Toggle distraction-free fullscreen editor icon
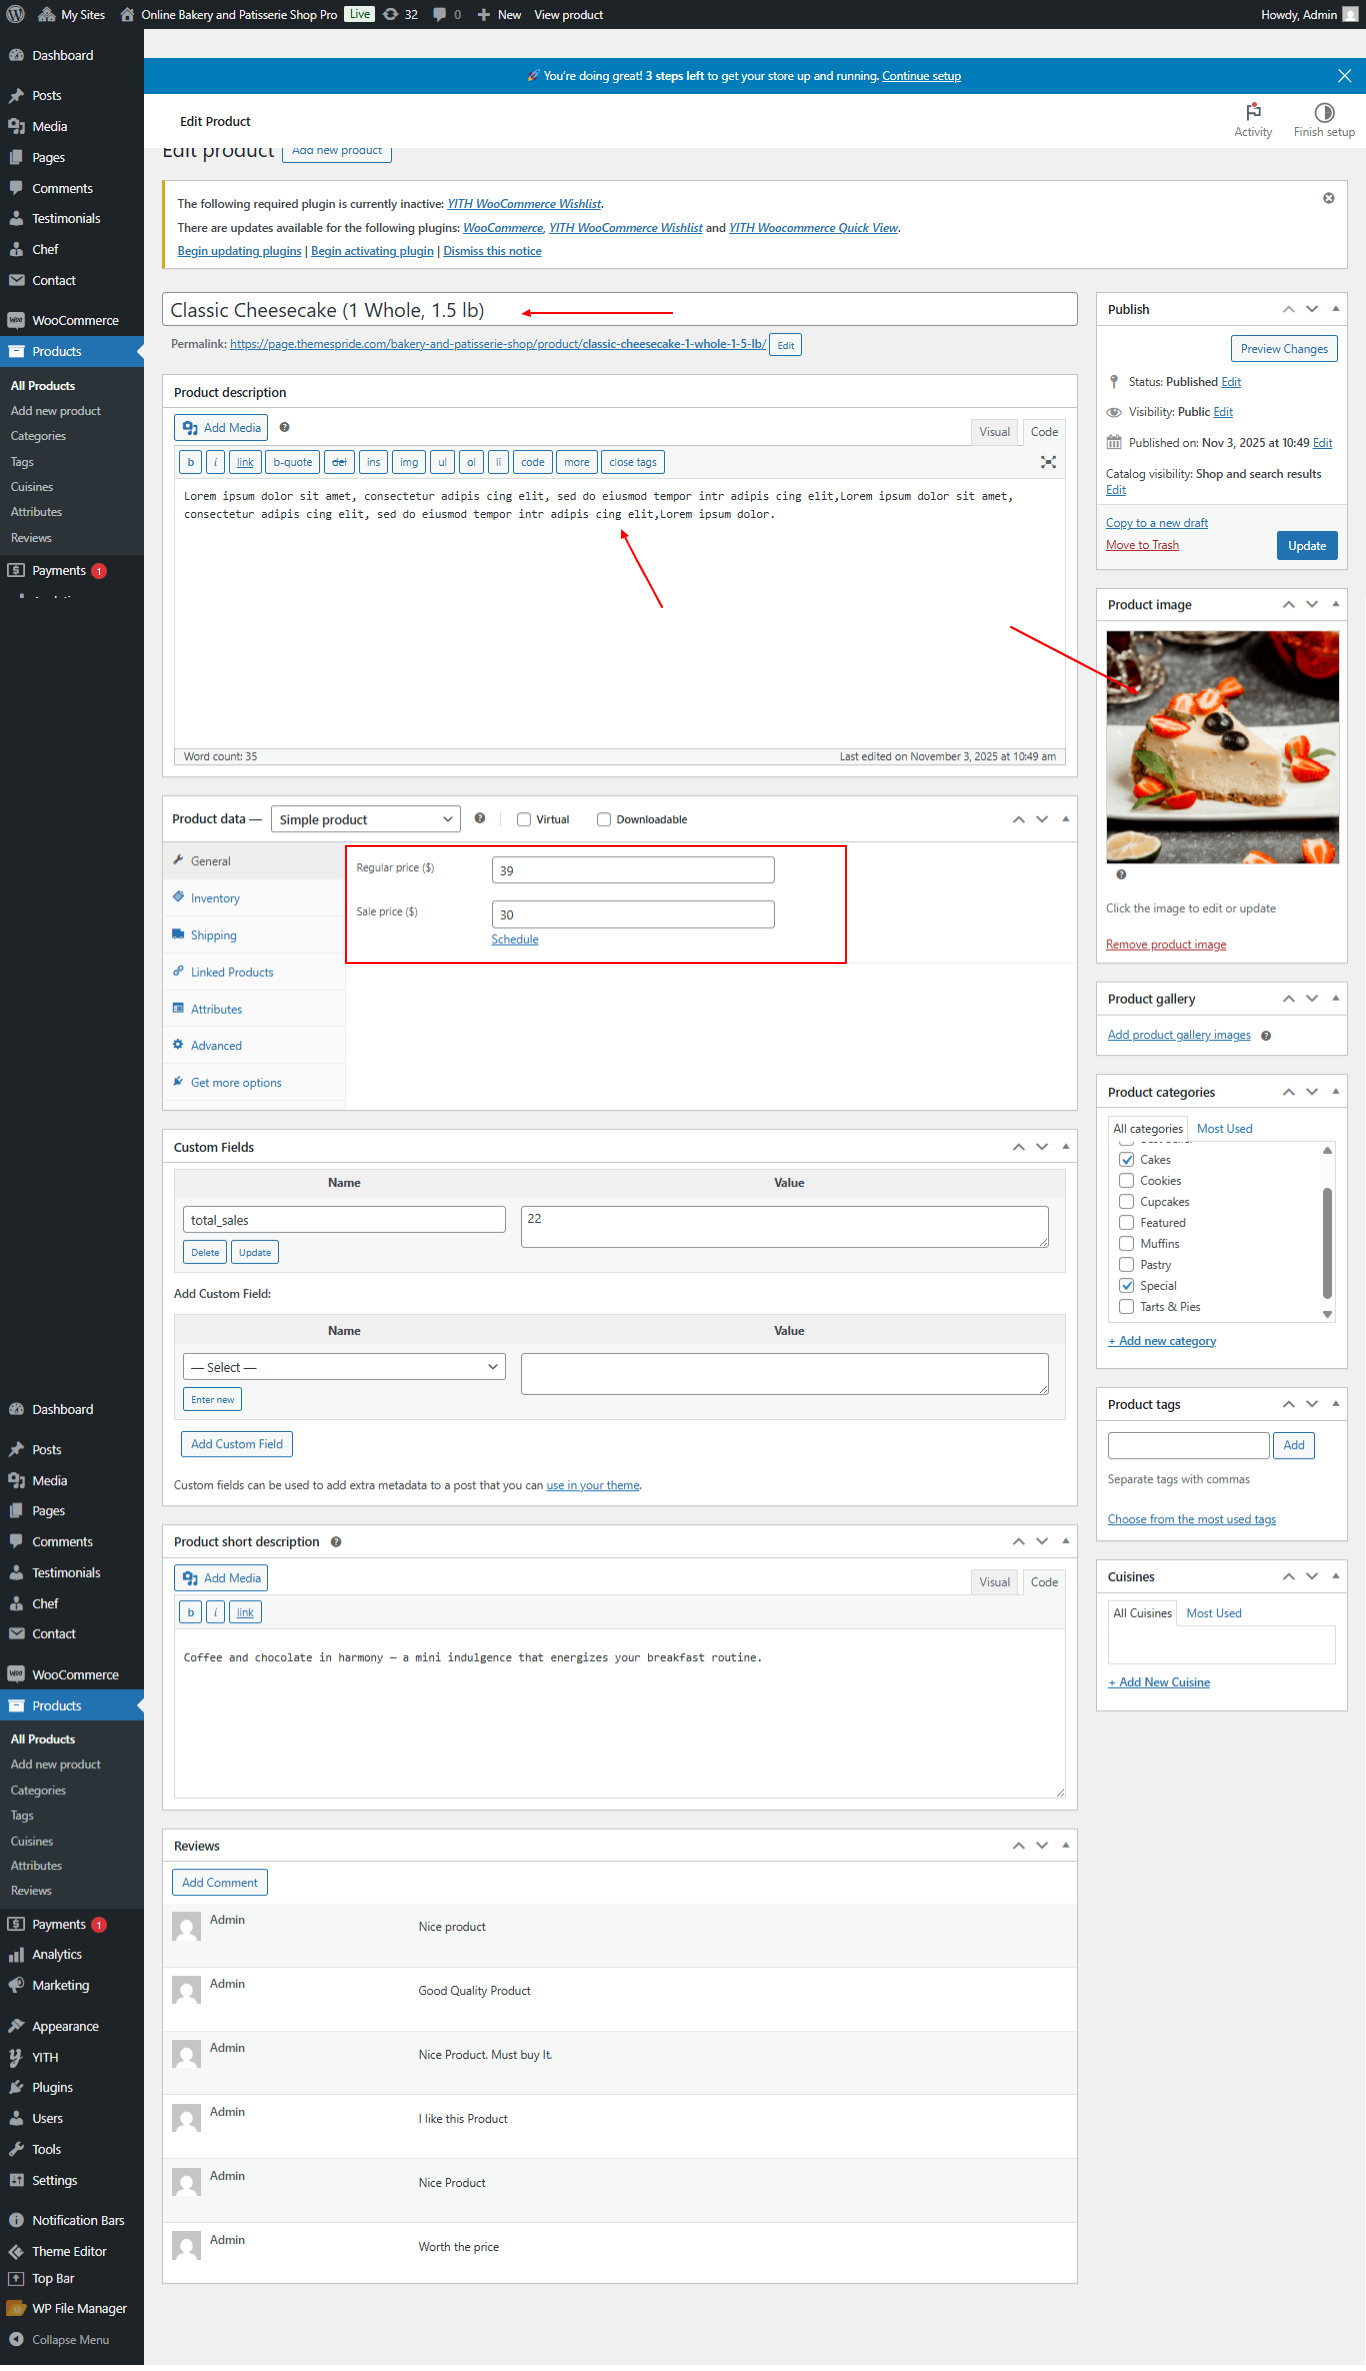 coord(1047,462)
